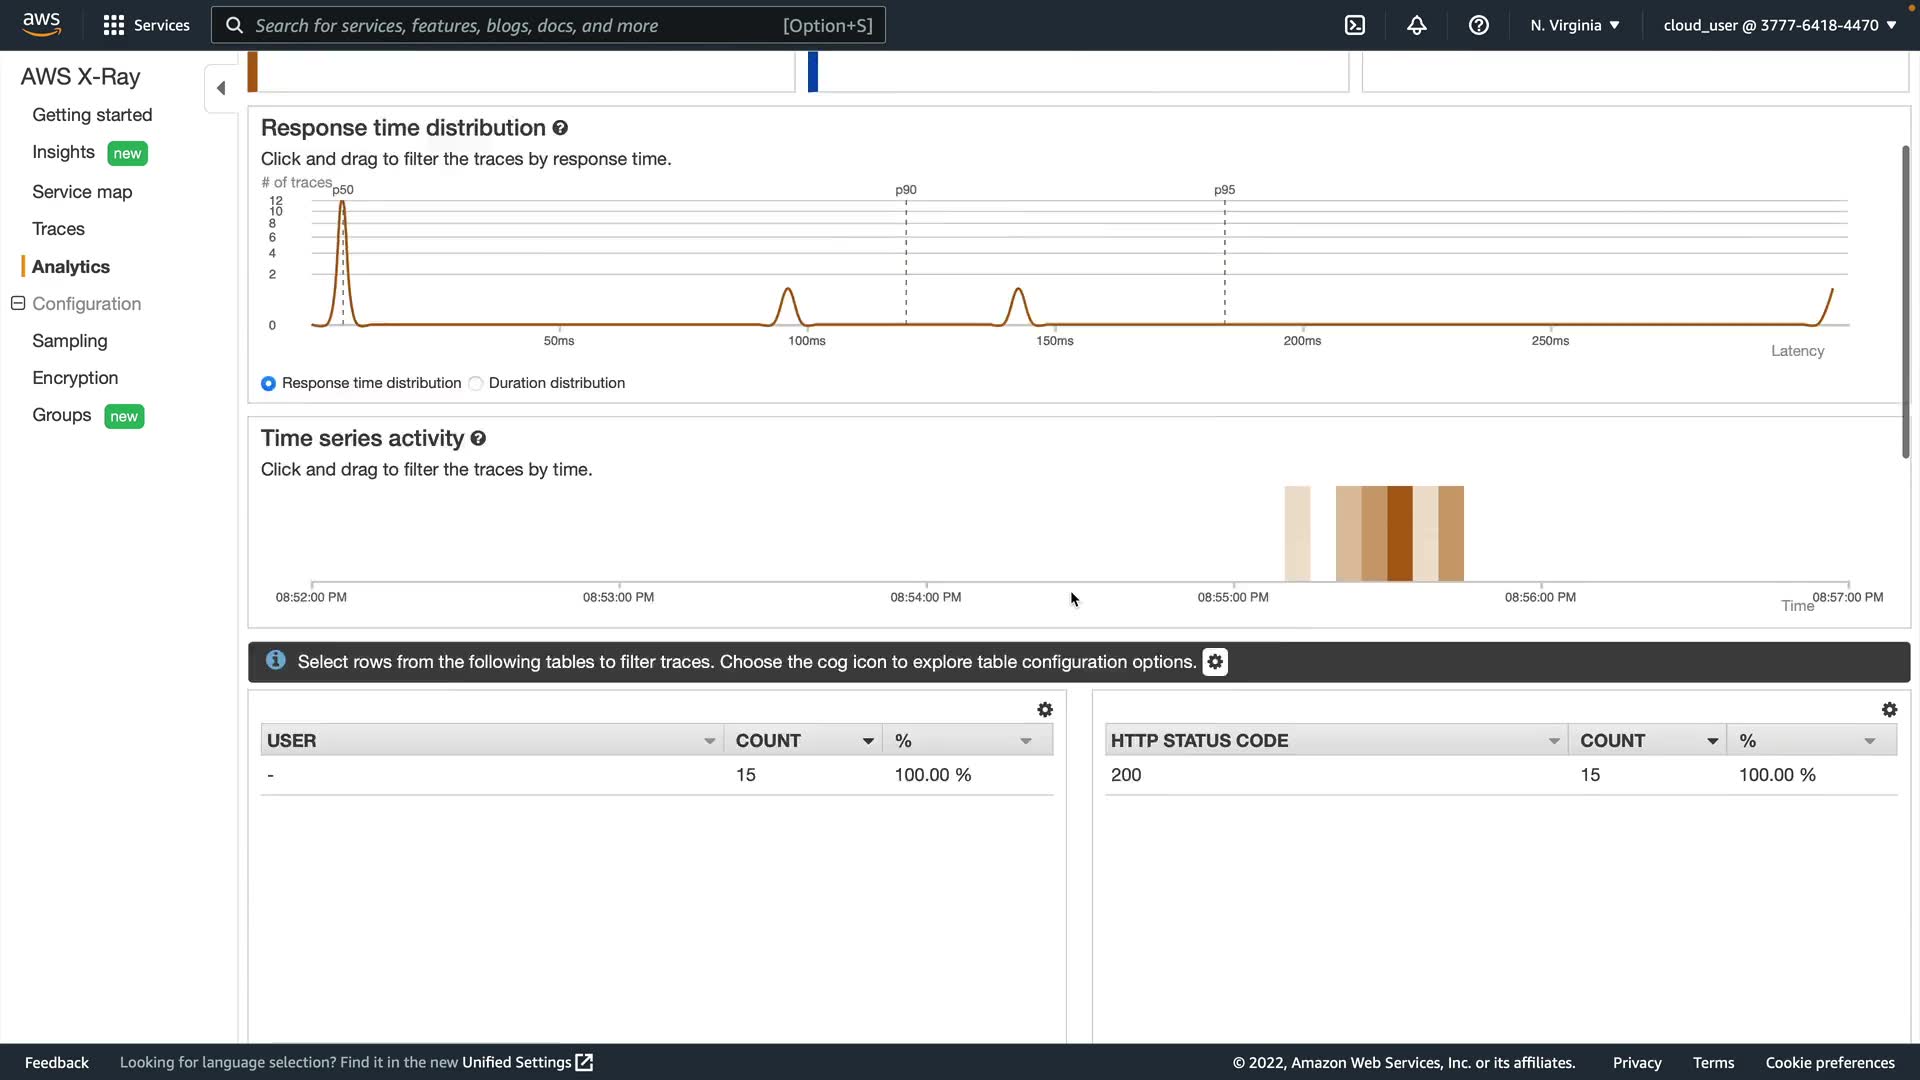The width and height of the screenshot is (1920, 1080).
Task: Collapse the Configuration section in sidebar
Action: (x=18, y=303)
